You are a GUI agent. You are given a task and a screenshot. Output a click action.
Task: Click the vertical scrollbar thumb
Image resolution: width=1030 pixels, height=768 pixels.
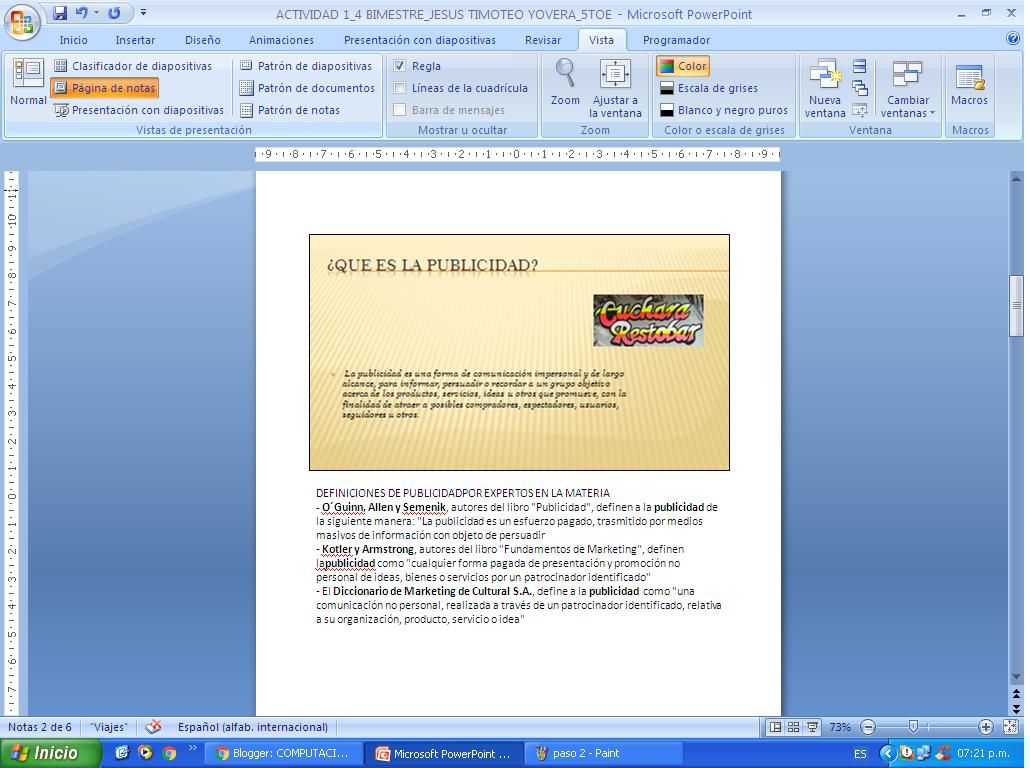tap(1016, 305)
